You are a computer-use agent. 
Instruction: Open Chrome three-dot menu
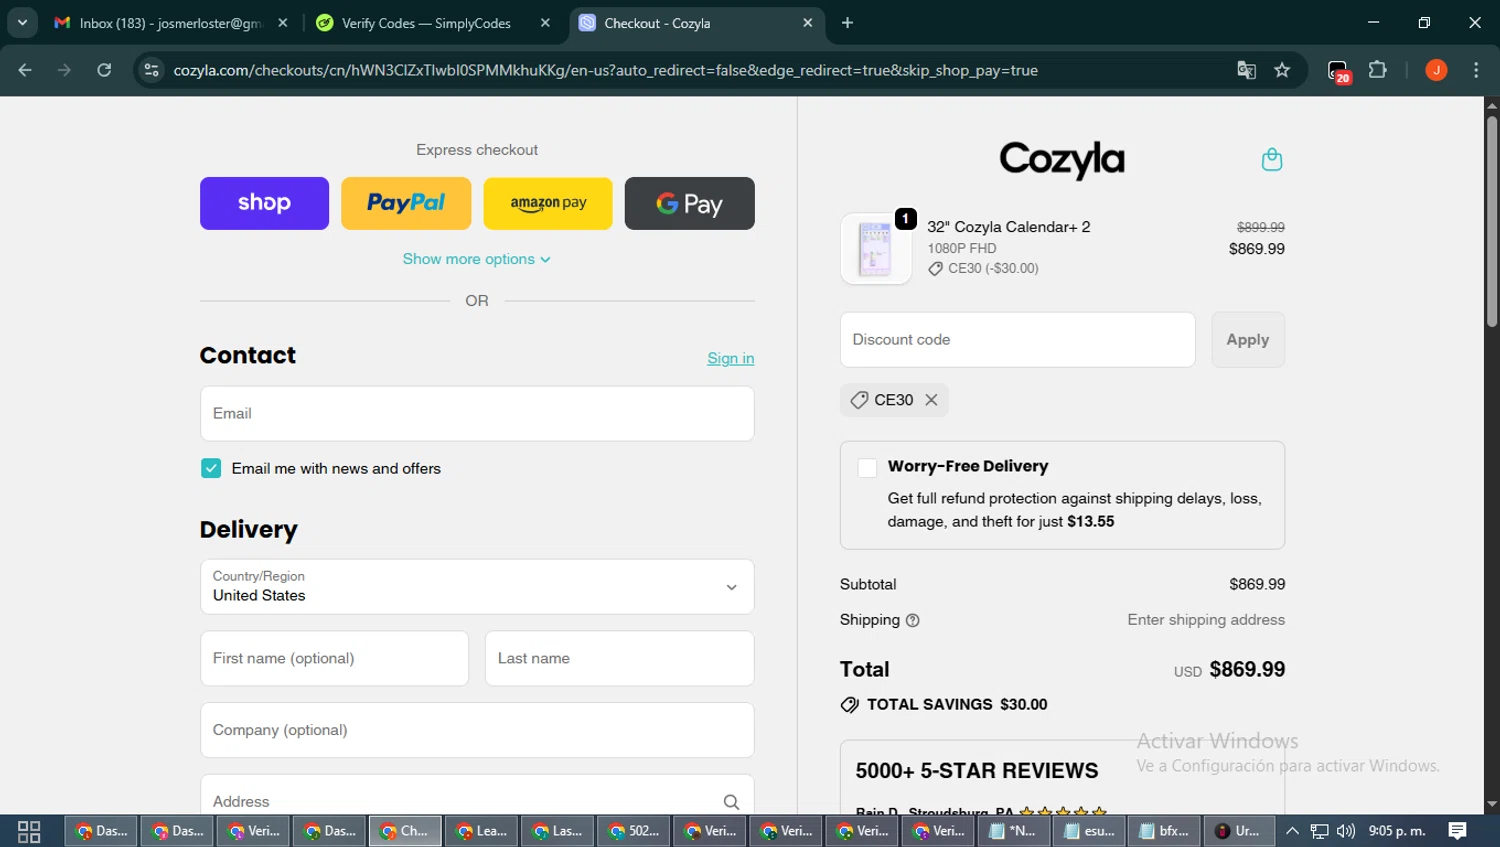point(1477,70)
